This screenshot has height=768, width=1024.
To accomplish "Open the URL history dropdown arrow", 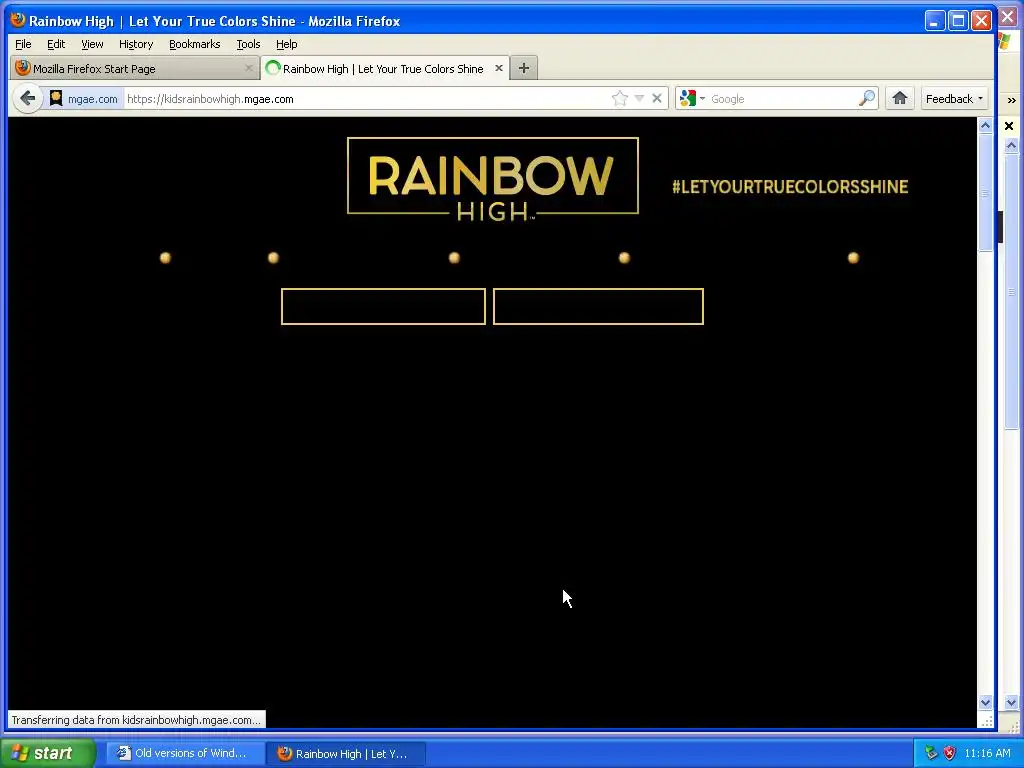I will [x=639, y=99].
